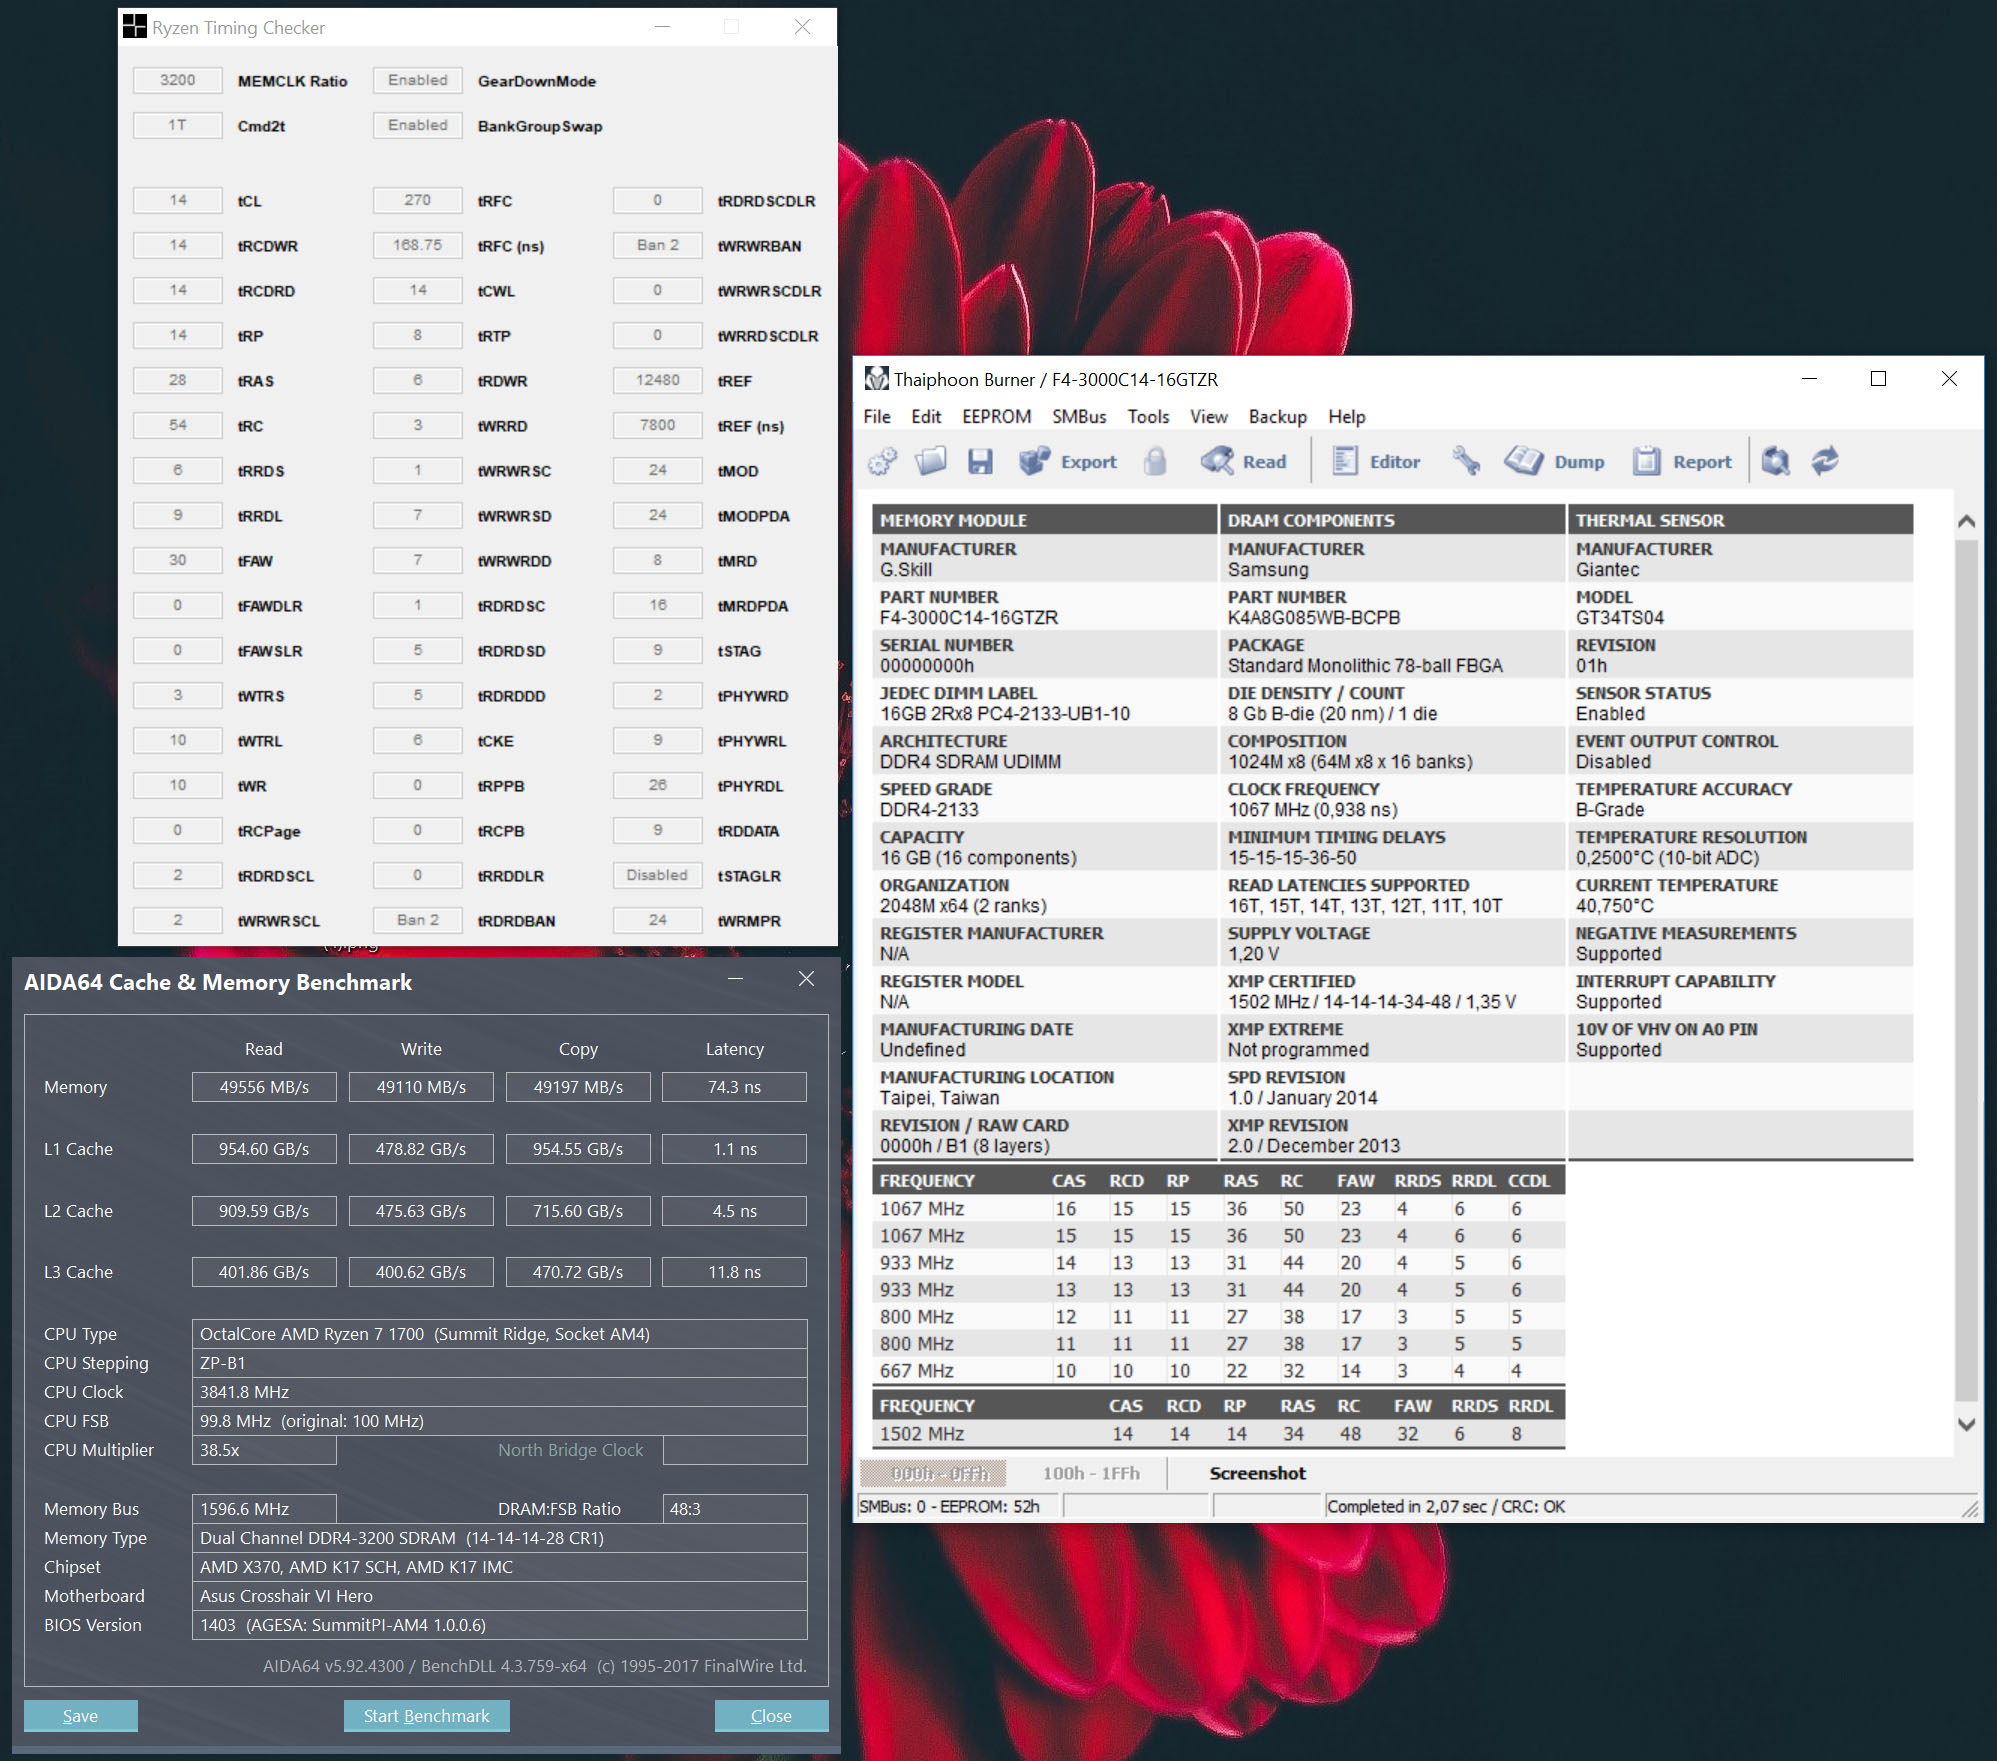Click the Read SPD toolbar button
The height and width of the screenshot is (1761, 1997).
click(x=1244, y=461)
